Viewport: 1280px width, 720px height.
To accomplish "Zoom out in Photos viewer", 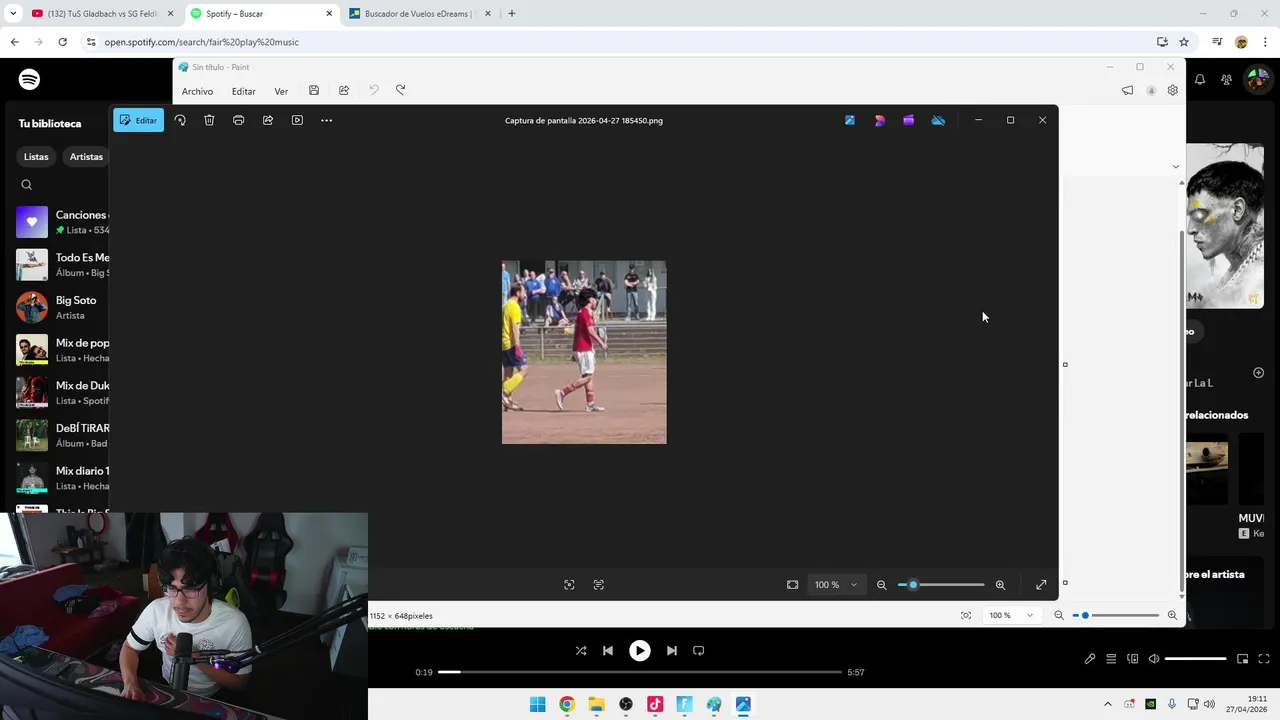I will (881, 585).
